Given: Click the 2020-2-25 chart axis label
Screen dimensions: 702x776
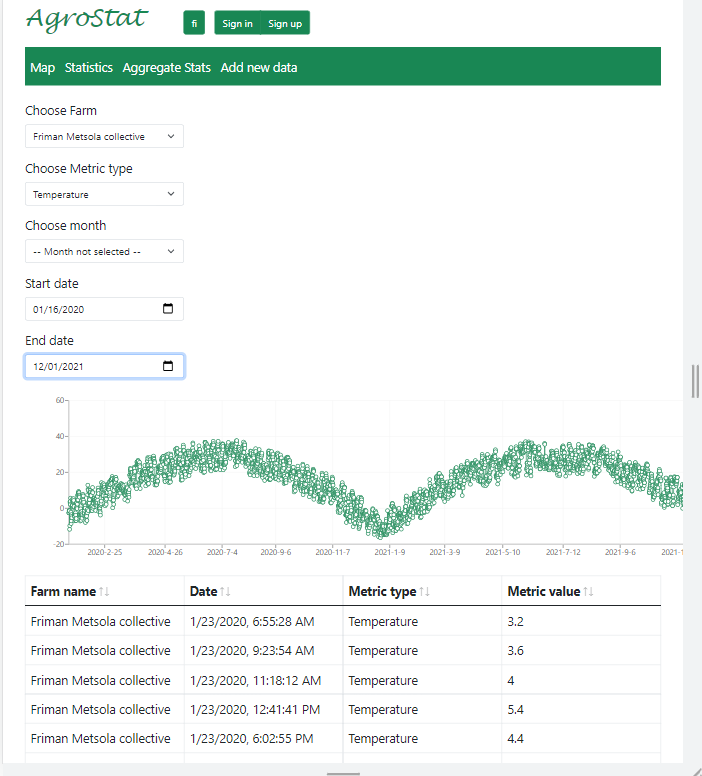Looking at the screenshot, I should 104,552.
